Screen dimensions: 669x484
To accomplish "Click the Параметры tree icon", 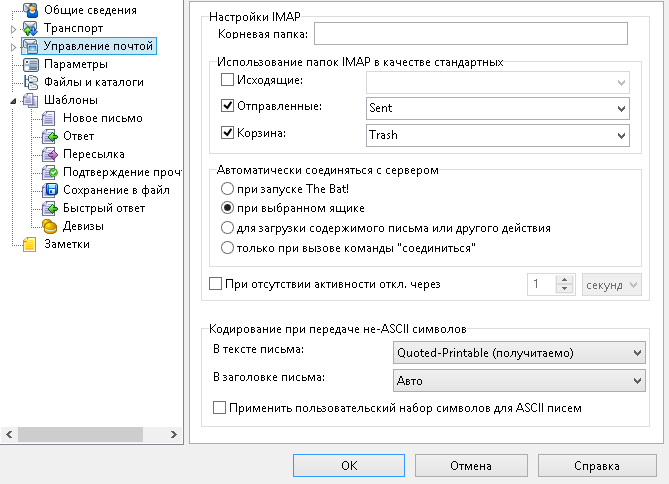I will [x=30, y=64].
